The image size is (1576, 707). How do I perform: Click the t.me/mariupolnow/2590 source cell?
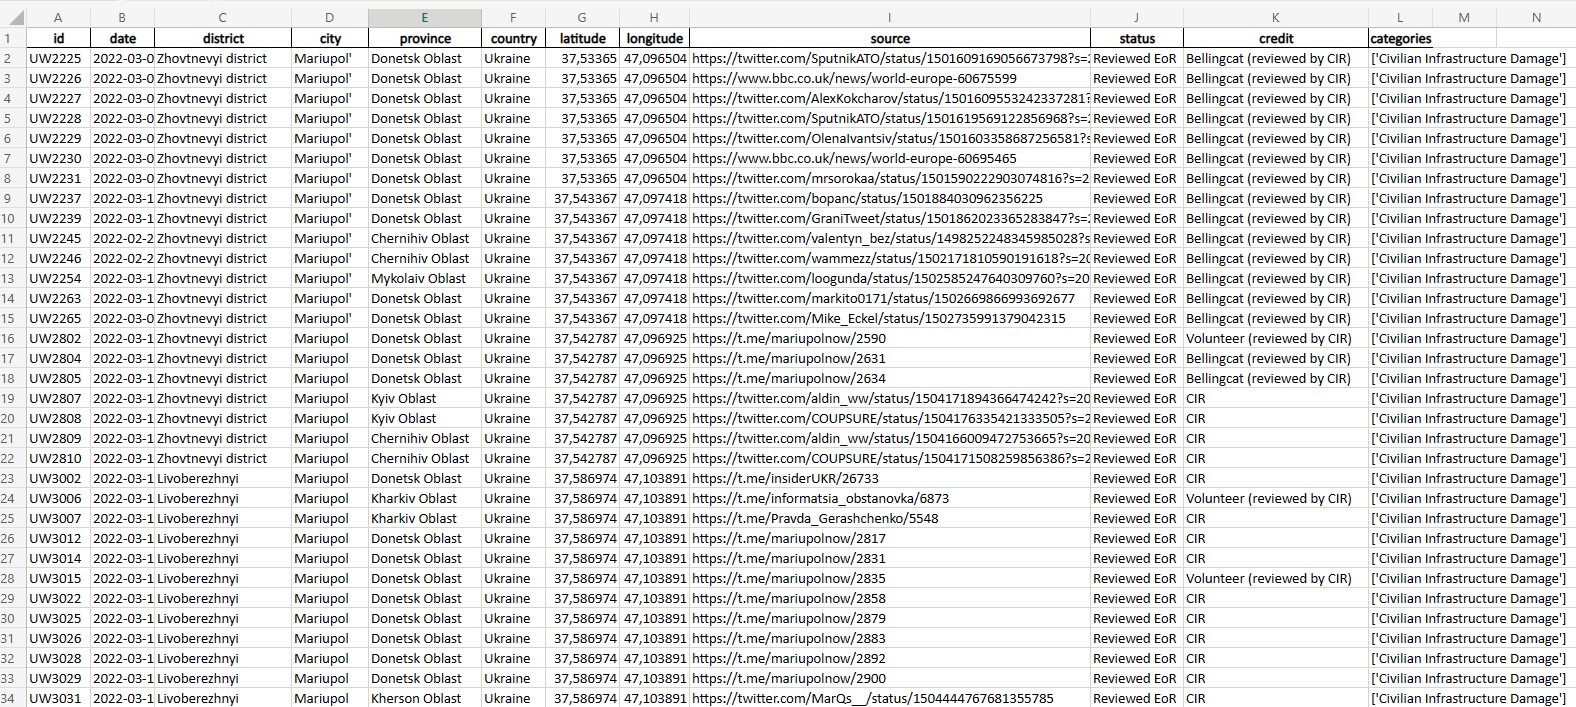click(x=890, y=338)
